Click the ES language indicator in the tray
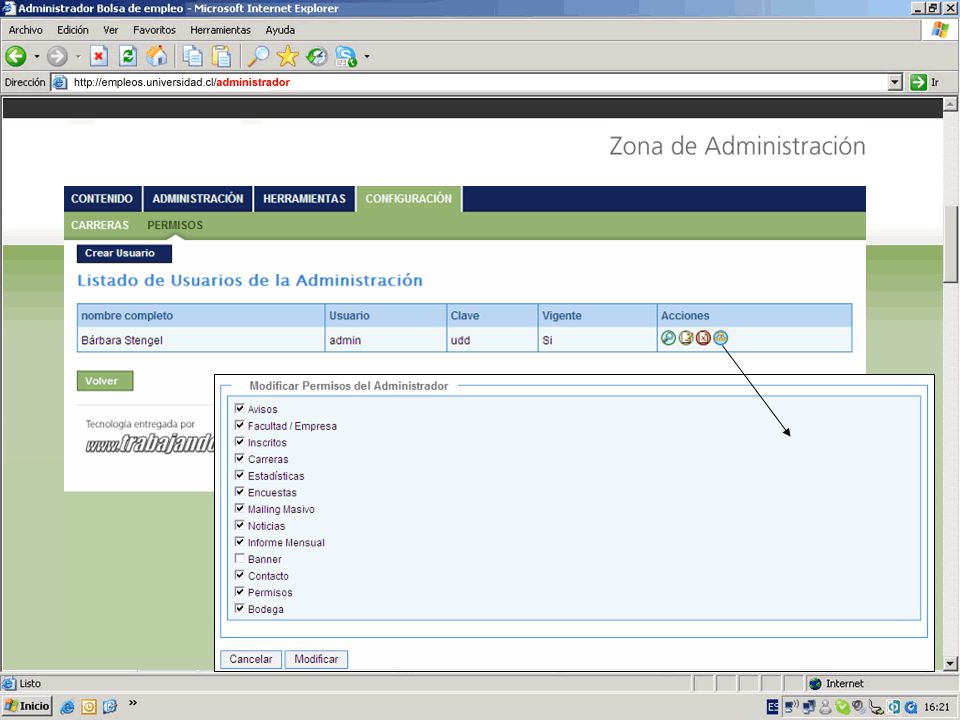The height and width of the screenshot is (720, 960). coord(773,707)
